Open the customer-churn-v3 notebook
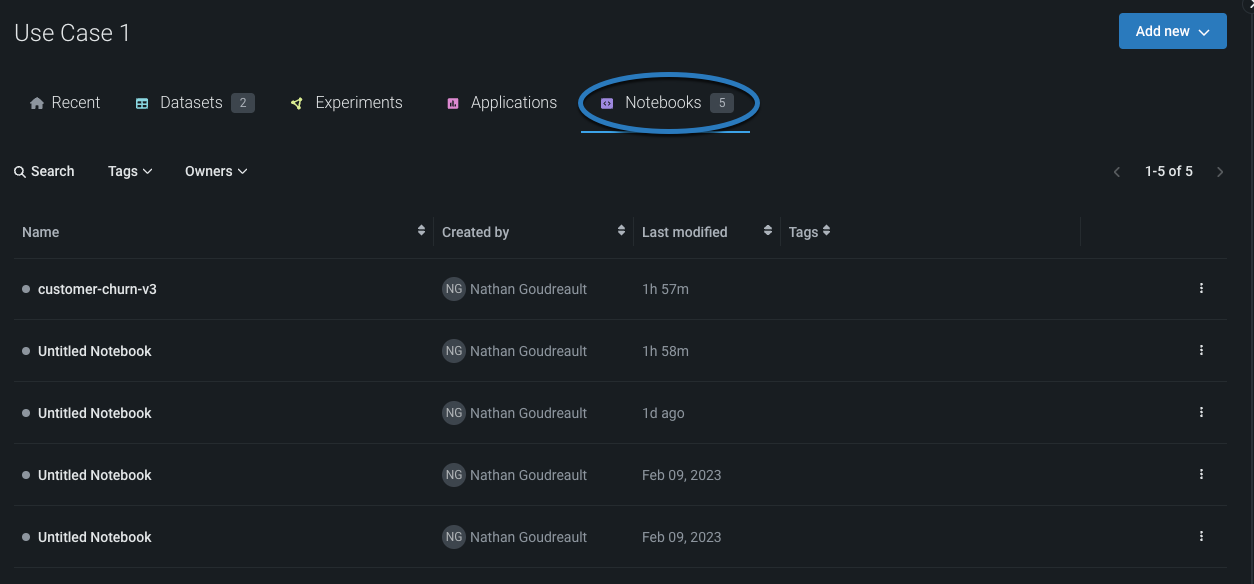1254x584 pixels. tap(97, 289)
